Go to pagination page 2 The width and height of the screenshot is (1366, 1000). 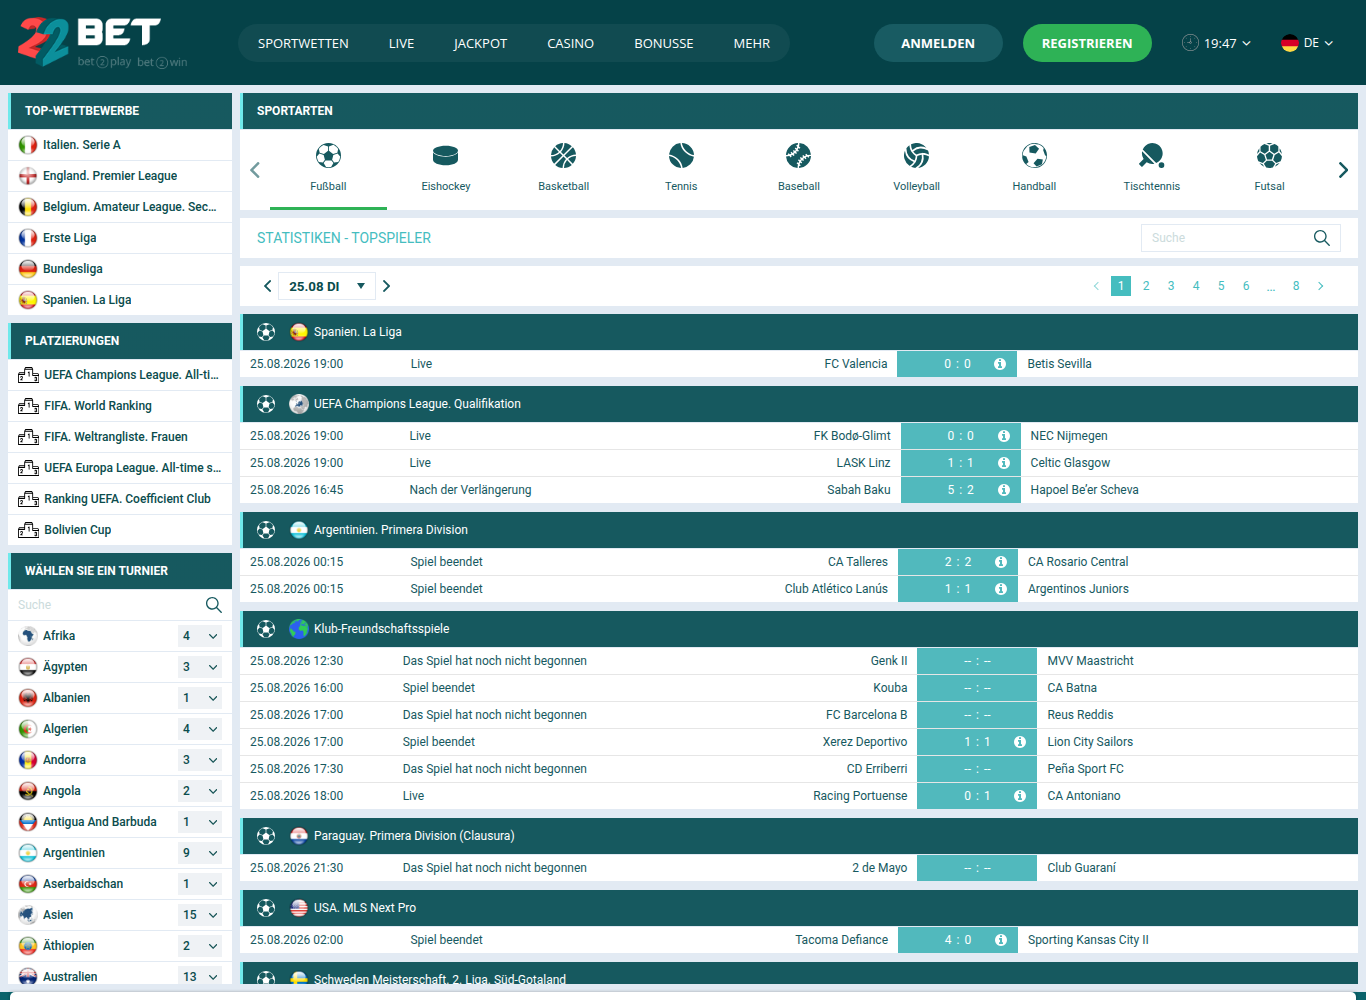1146,286
